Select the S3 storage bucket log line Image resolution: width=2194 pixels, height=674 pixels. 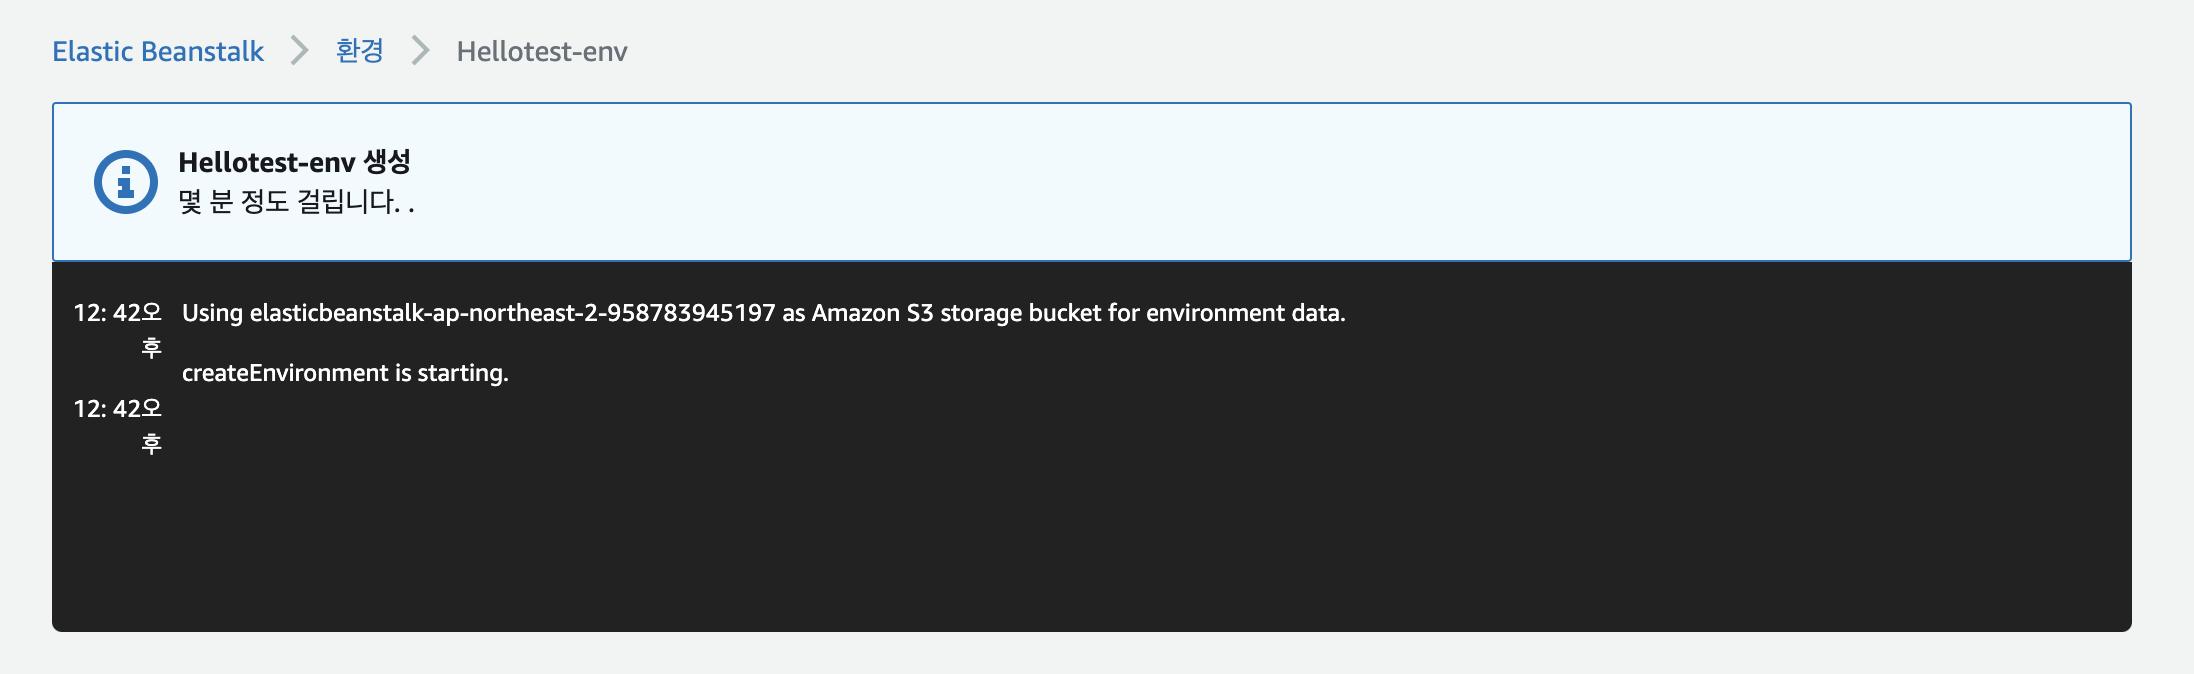(763, 313)
